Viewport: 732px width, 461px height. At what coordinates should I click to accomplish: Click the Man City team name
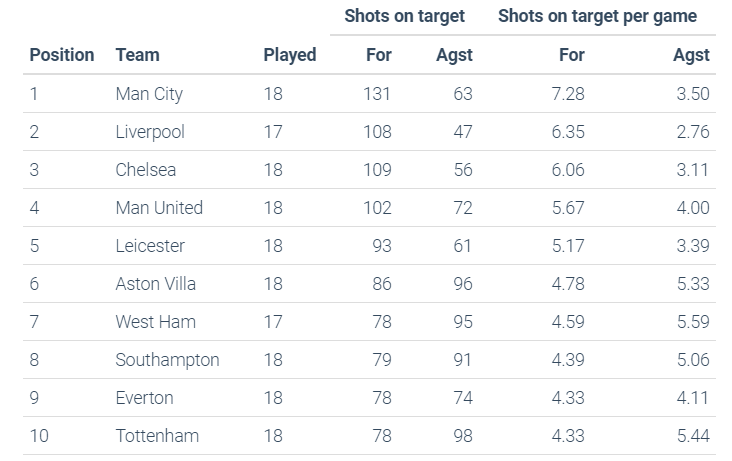click(x=149, y=94)
